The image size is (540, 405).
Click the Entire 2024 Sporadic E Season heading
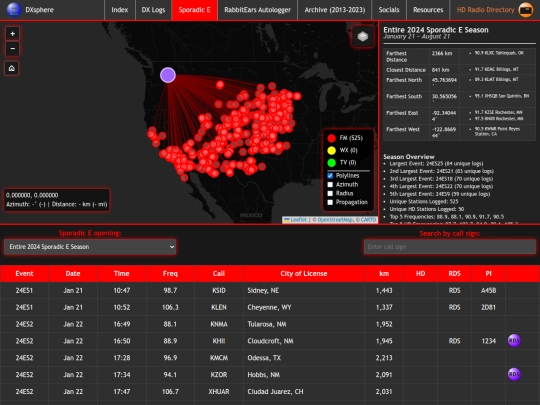coord(436,30)
